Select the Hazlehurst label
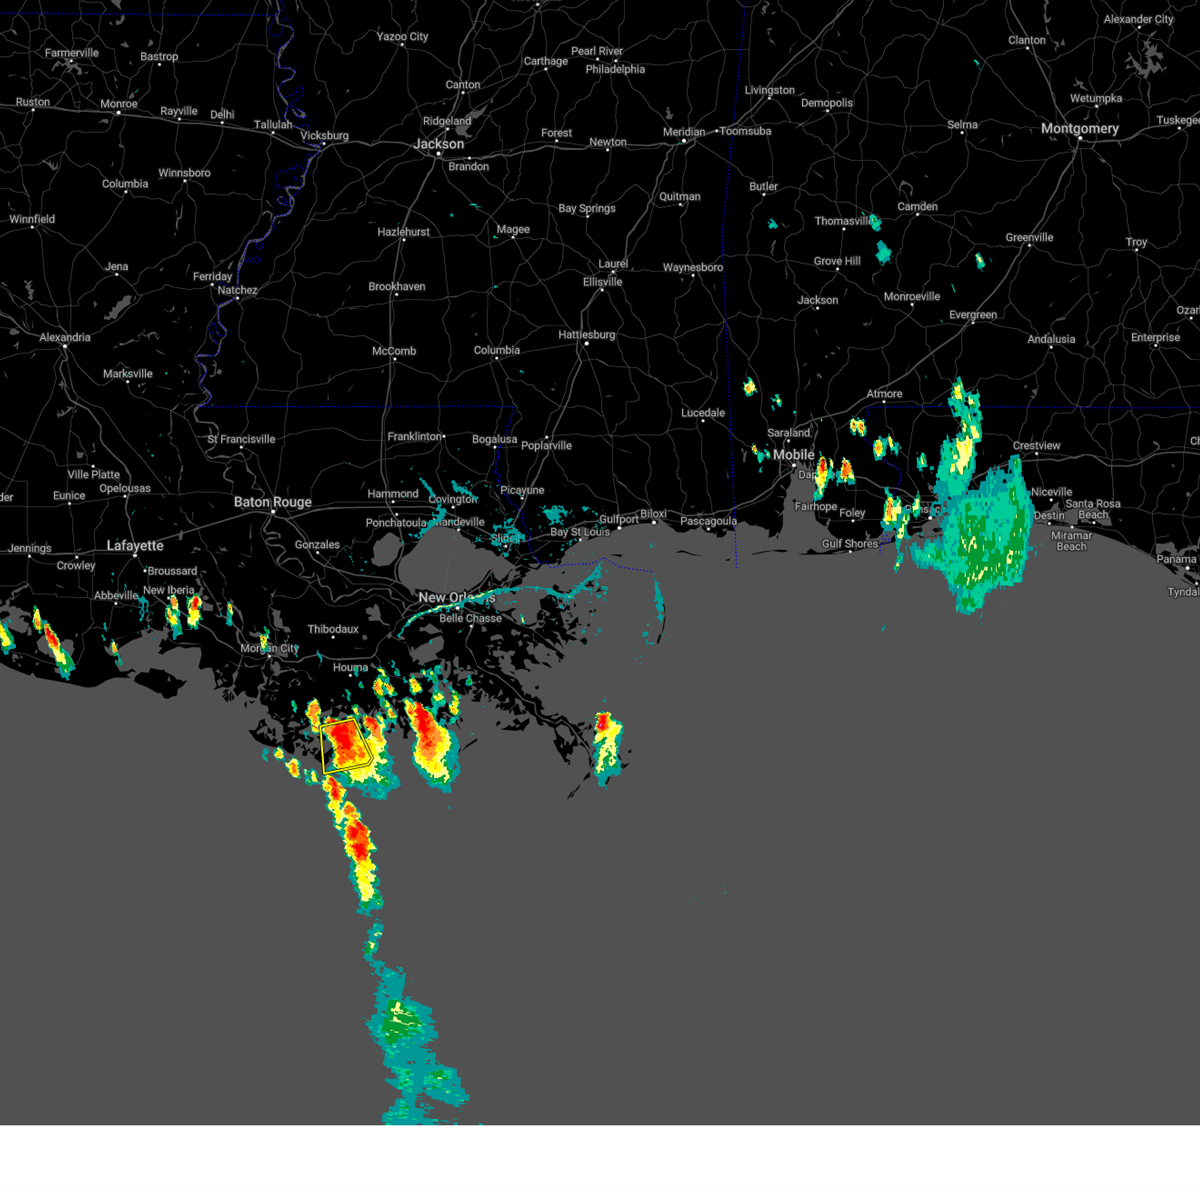 [404, 232]
